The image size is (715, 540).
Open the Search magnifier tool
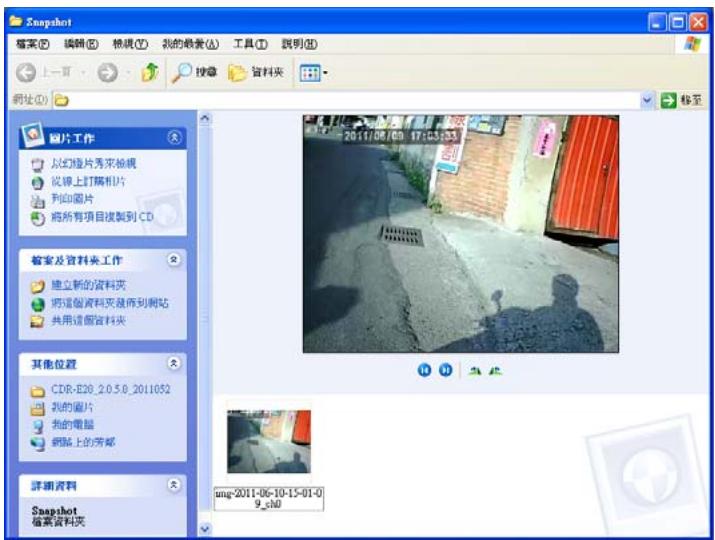194,72
